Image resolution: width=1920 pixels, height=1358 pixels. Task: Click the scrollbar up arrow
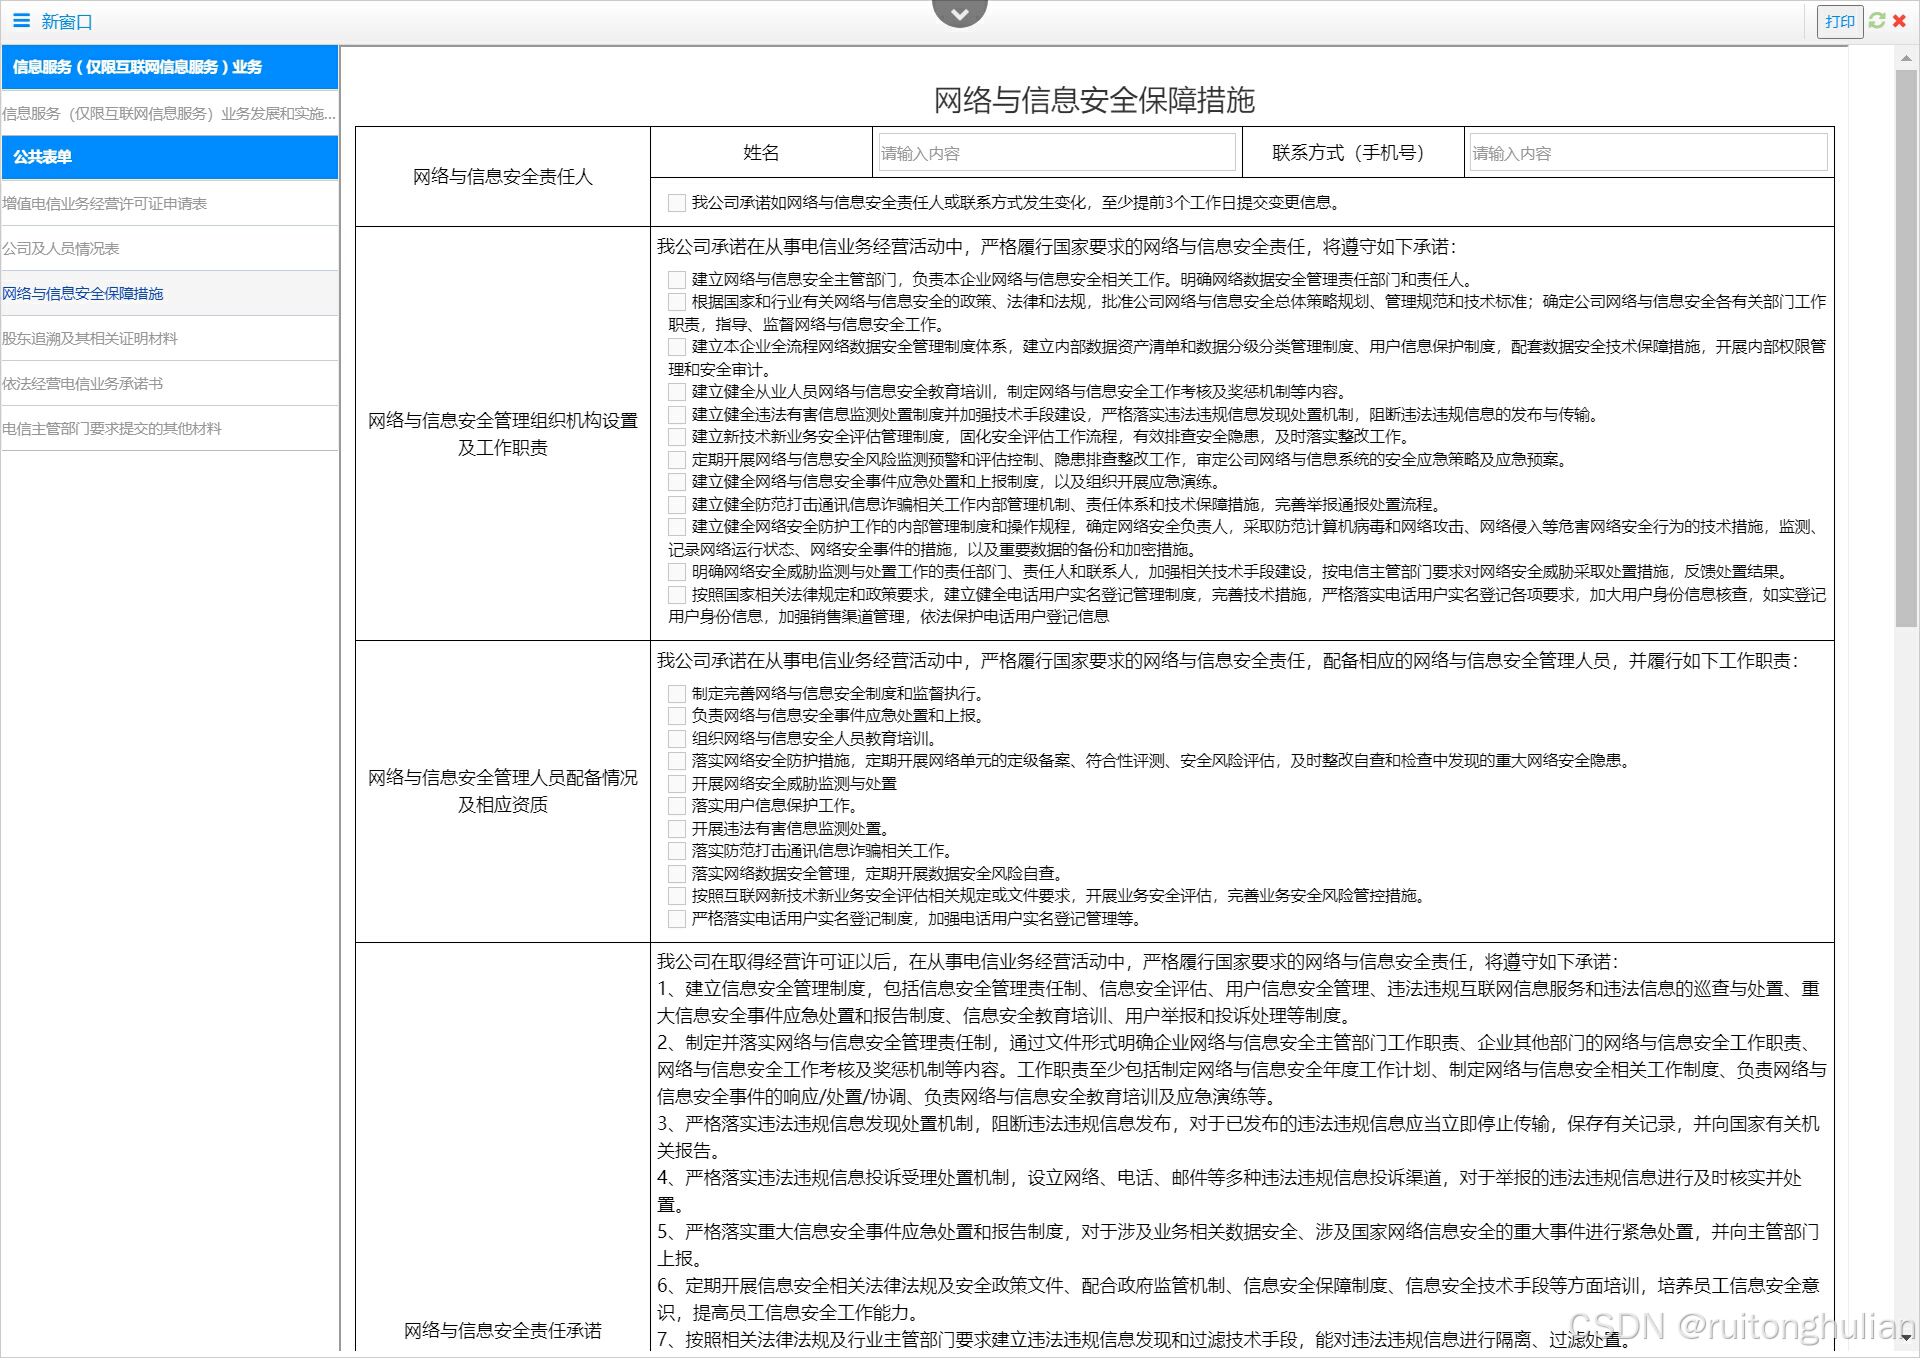click(1906, 58)
